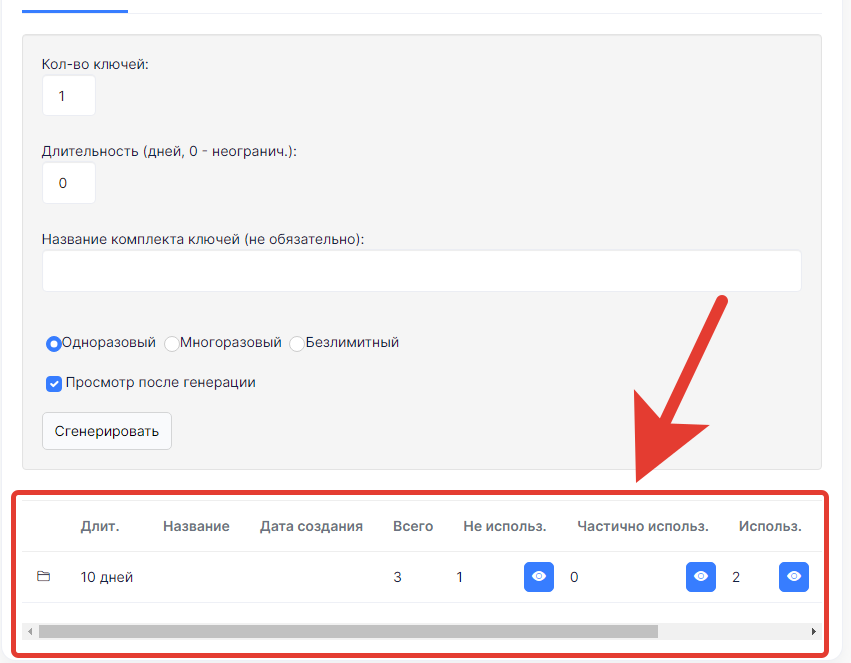Click the Просмотр после генерации label

pyautogui.click(x=161, y=382)
